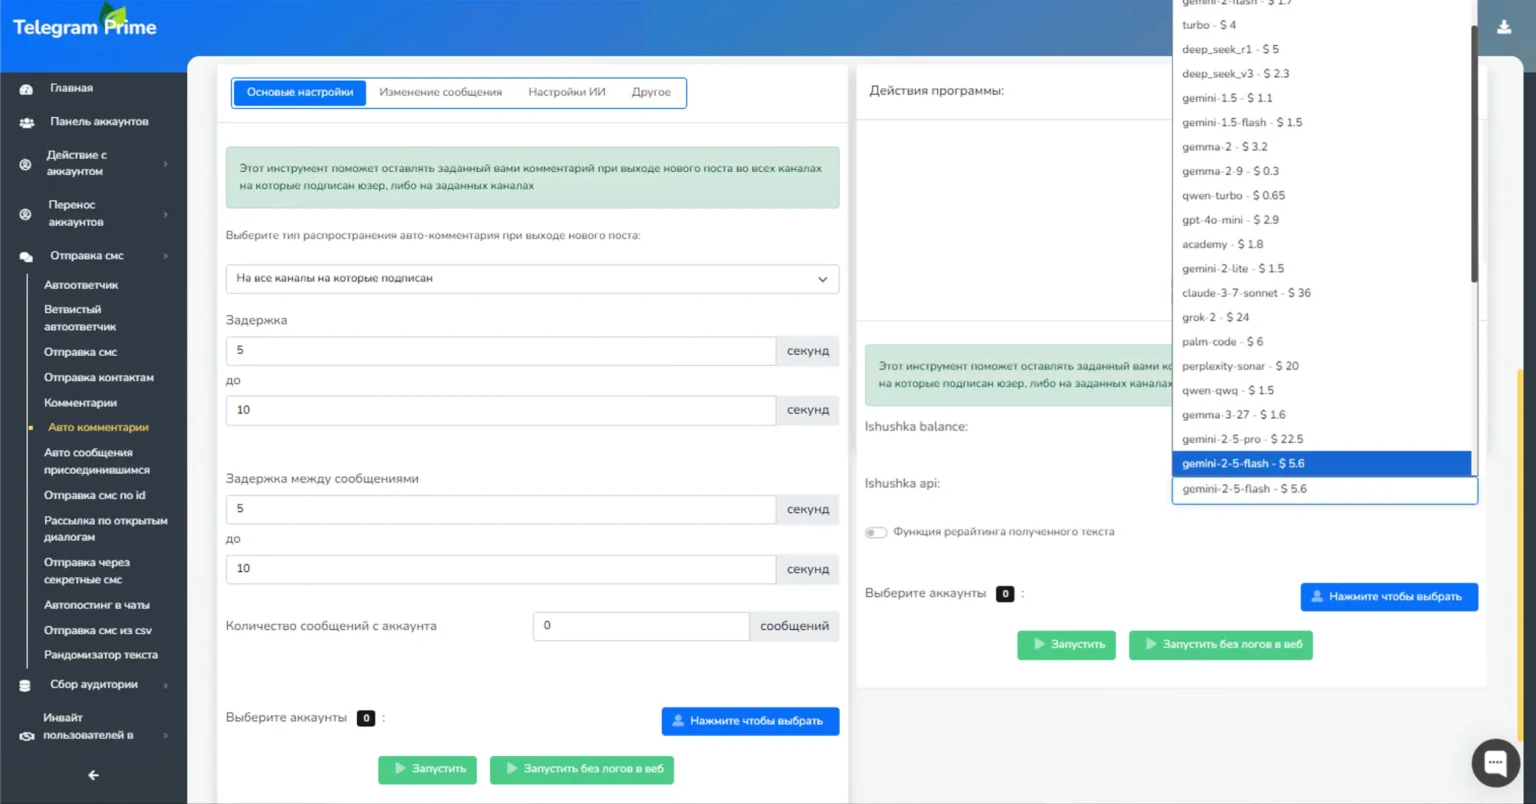Click the download icon in the top bar
The width and height of the screenshot is (1536, 804).
tap(1505, 28)
